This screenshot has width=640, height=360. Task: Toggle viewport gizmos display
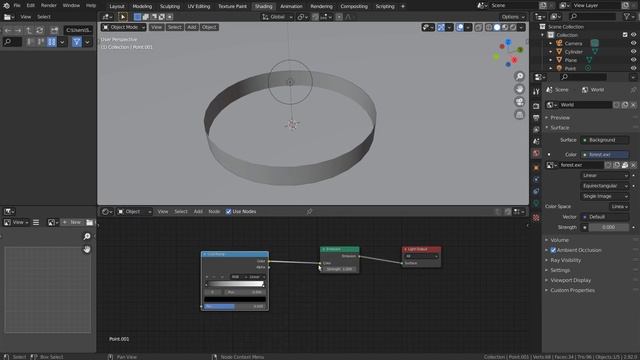click(441, 27)
